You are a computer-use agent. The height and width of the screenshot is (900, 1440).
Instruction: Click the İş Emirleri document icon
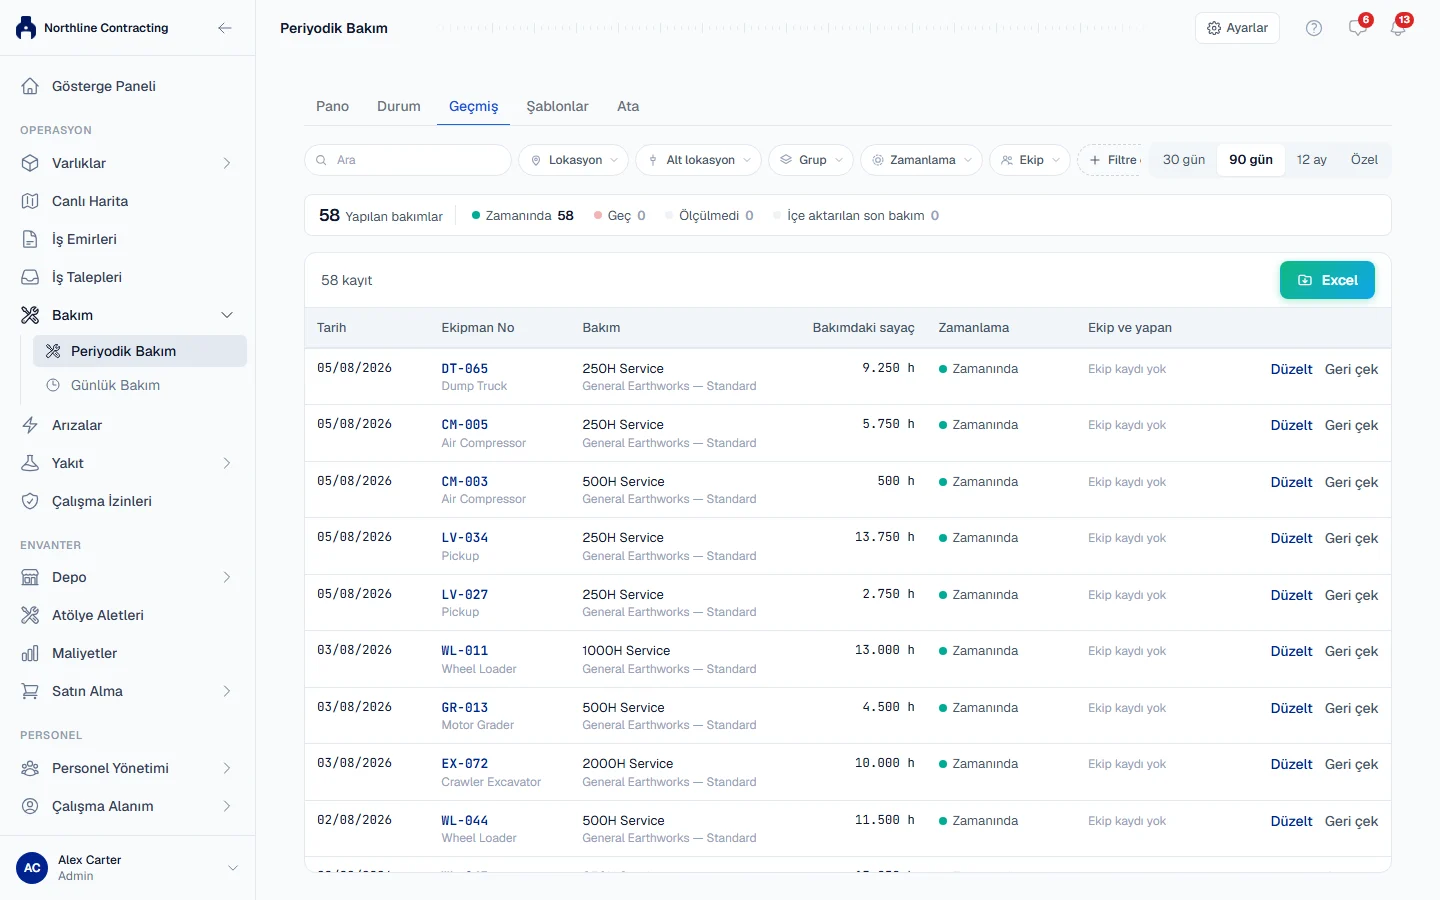(x=30, y=239)
